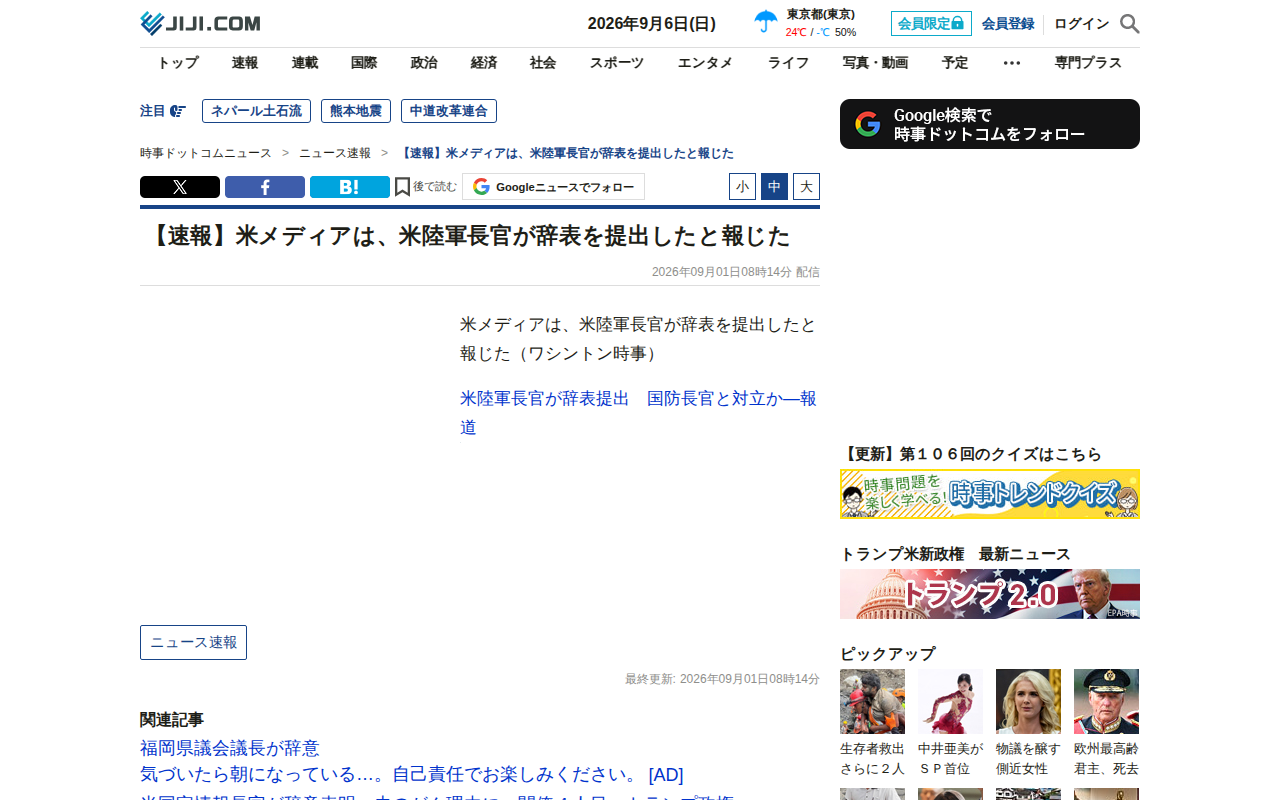The image size is (1280, 800).
Task: Share article on X
Action: tap(180, 187)
